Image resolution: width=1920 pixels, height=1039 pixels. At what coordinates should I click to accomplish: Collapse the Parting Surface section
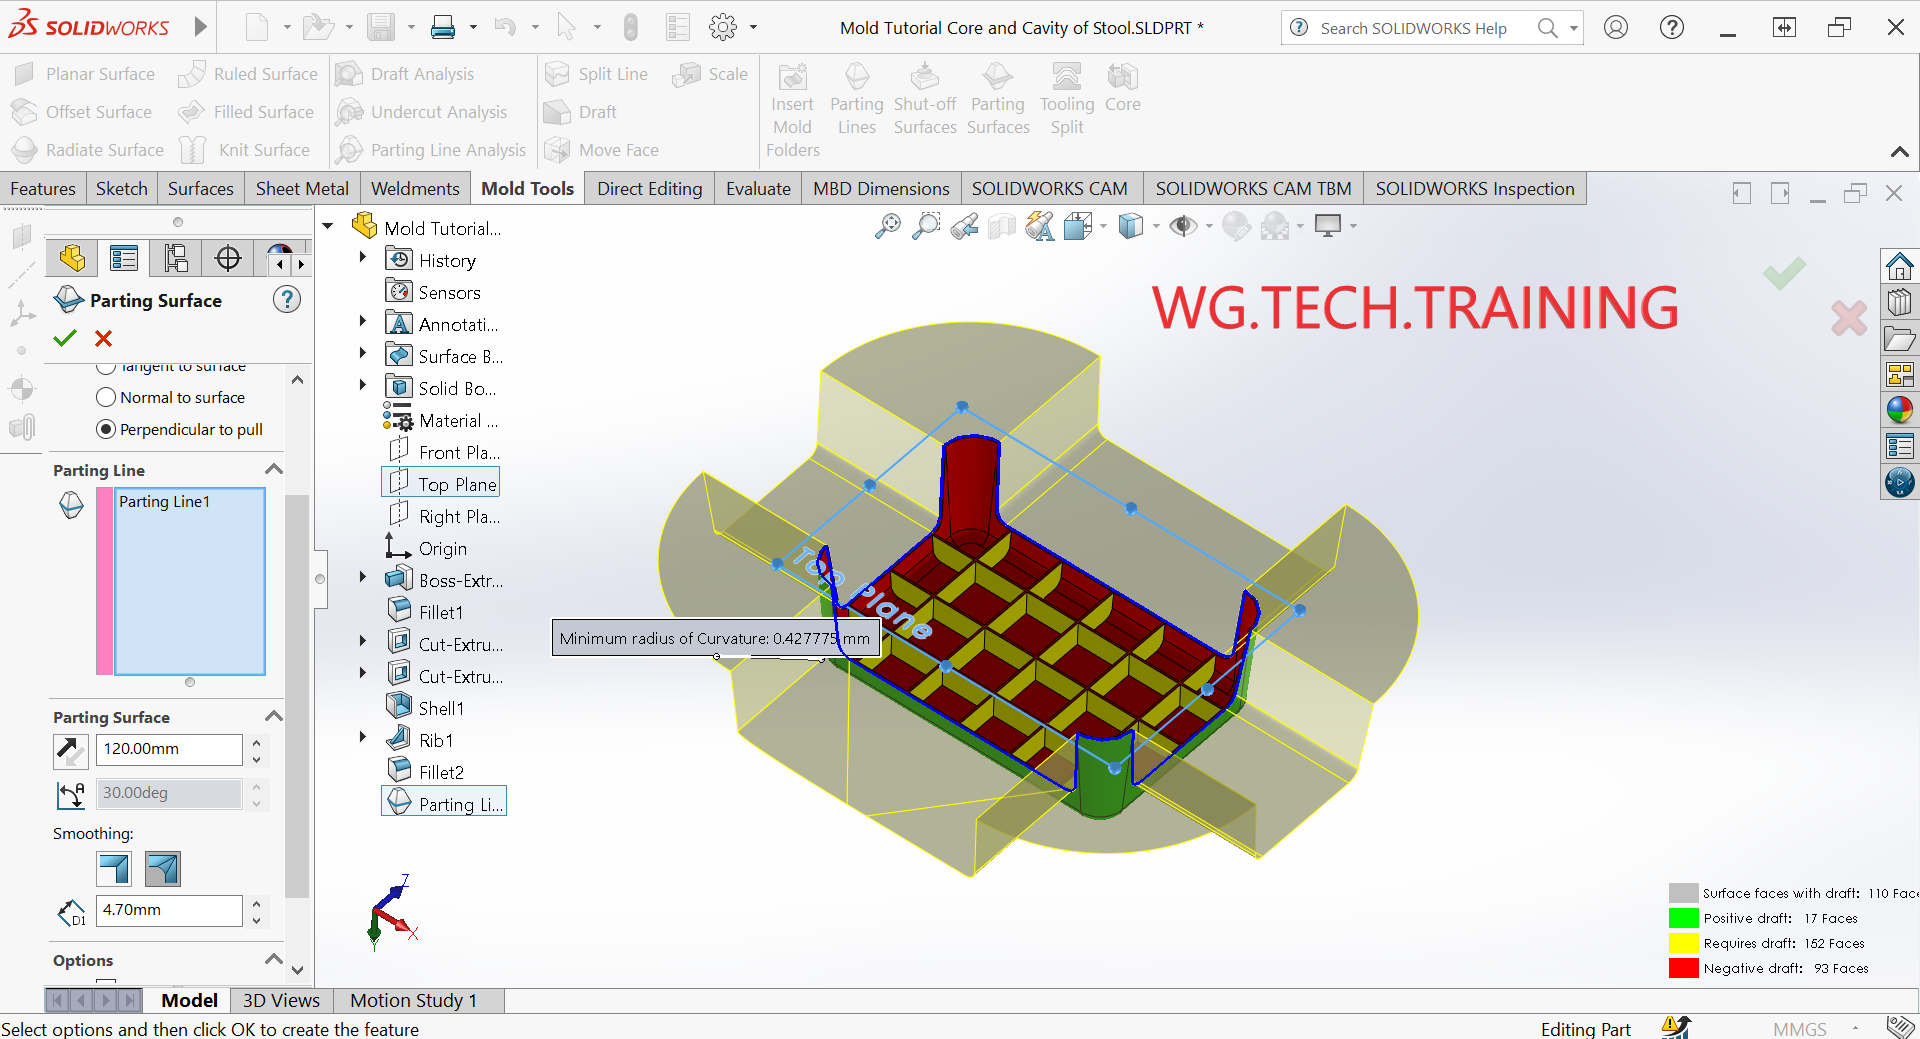(274, 716)
